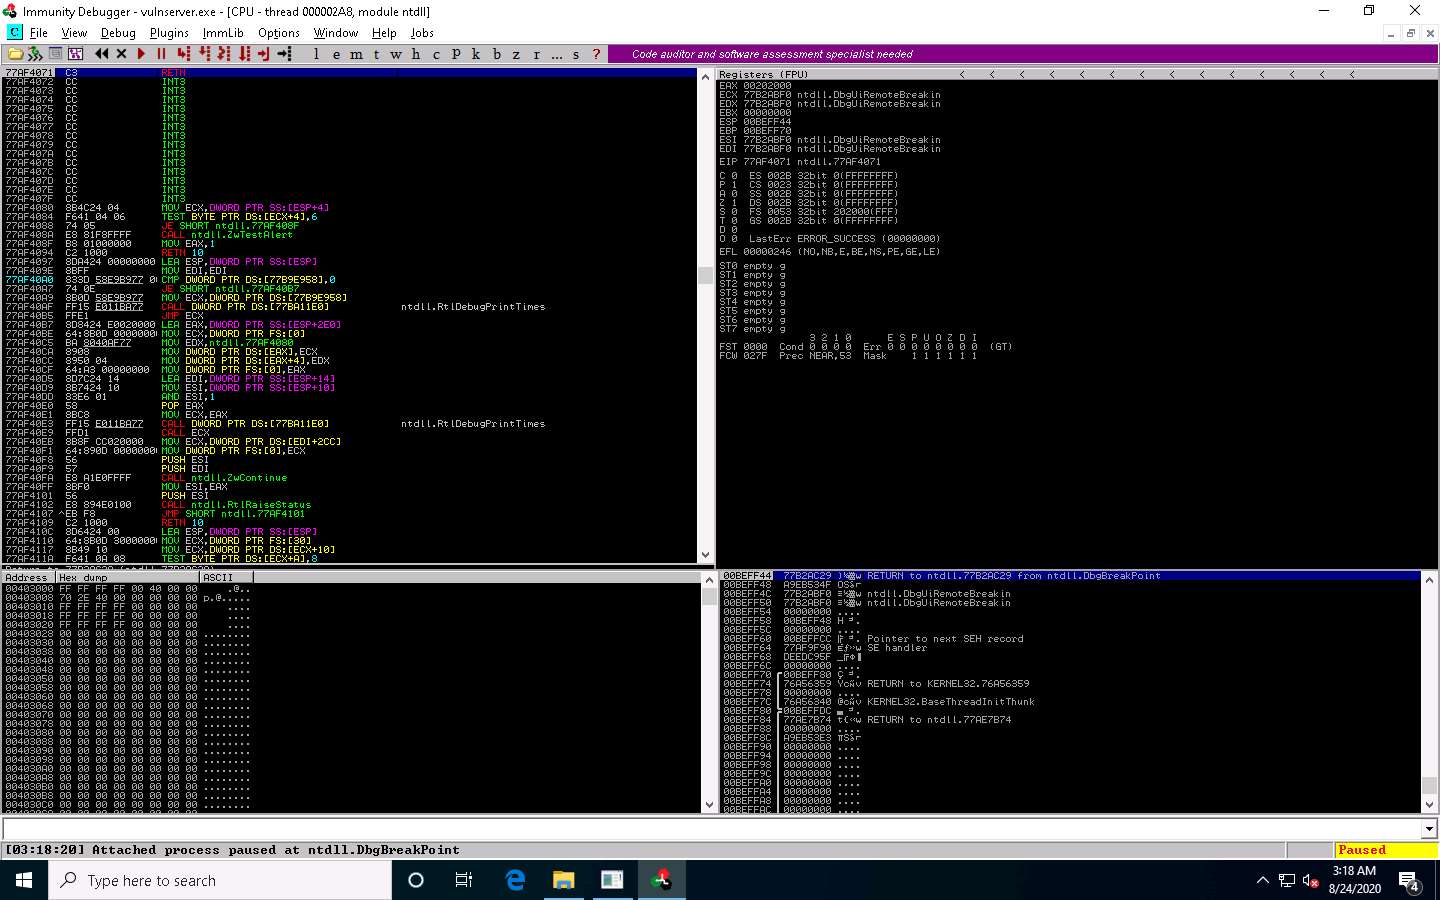Click the Step into toolbar icon

click(184, 54)
